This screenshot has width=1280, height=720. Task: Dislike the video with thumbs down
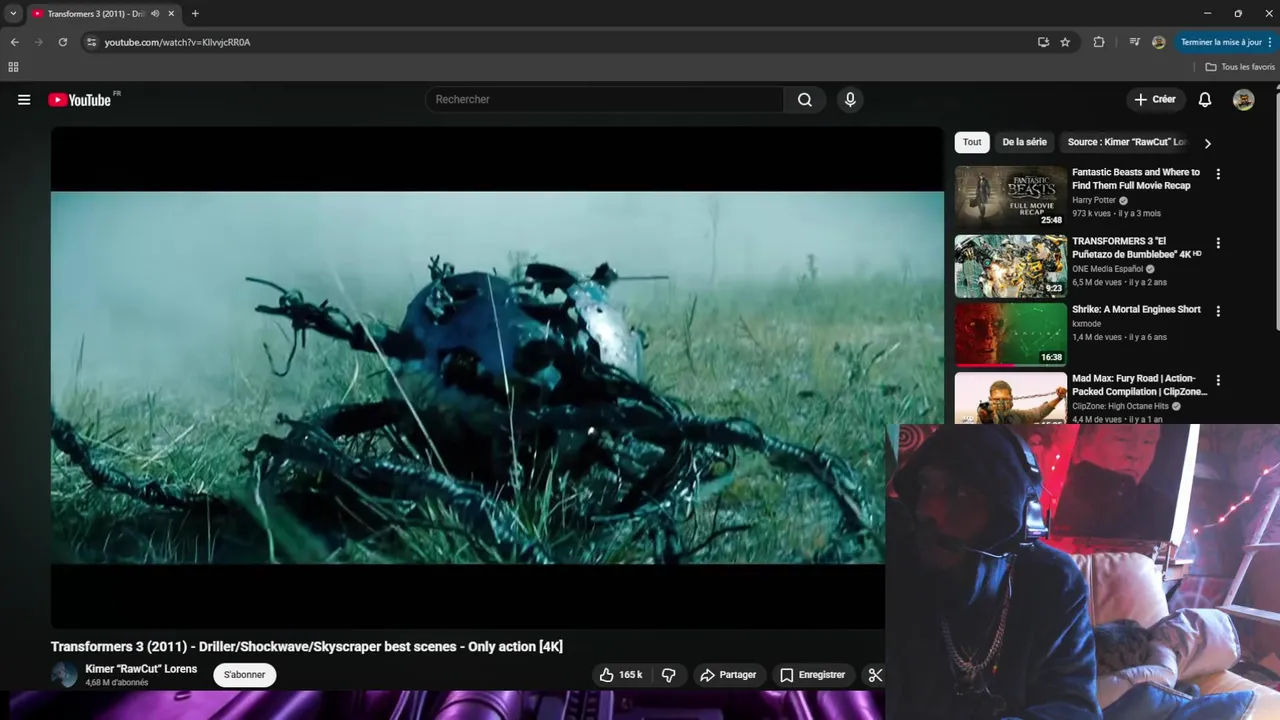coord(669,675)
